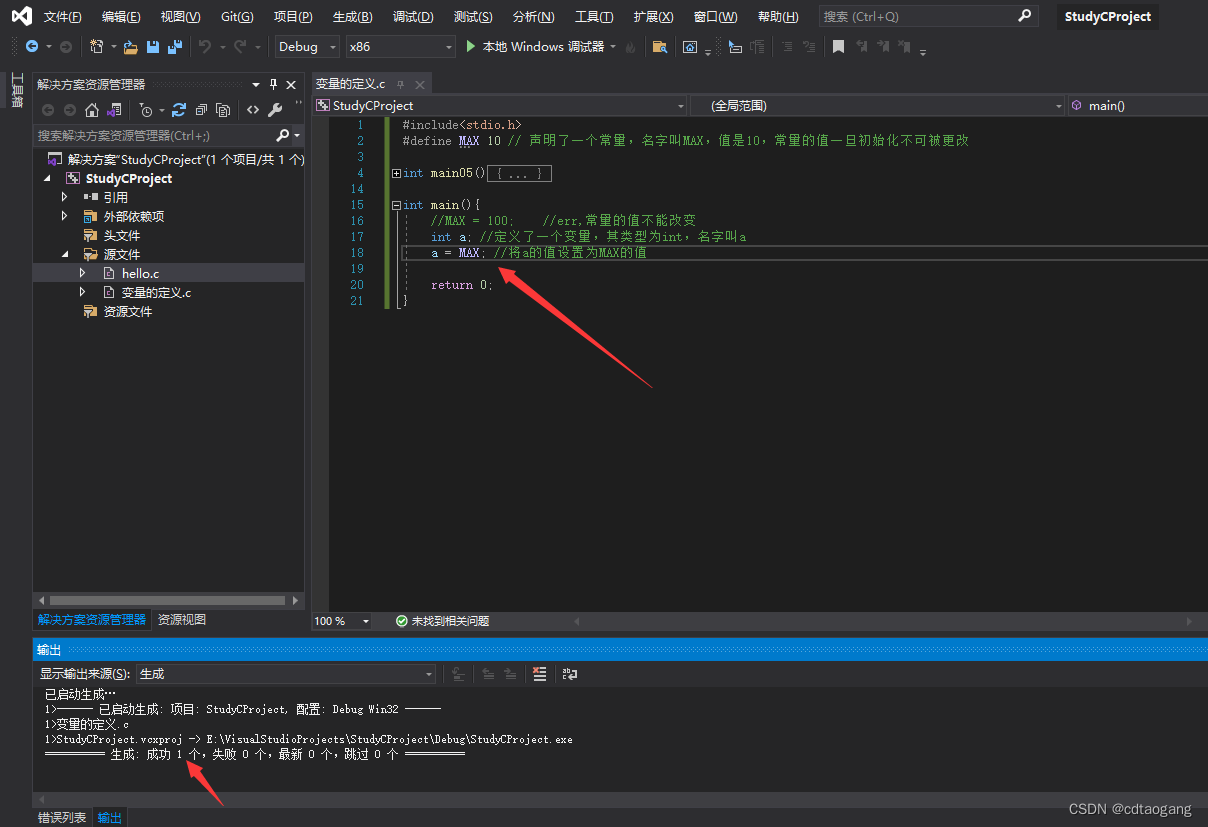The width and height of the screenshot is (1208, 827).
Task: Click the Solution Explorer search box
Action: (150, 135)
